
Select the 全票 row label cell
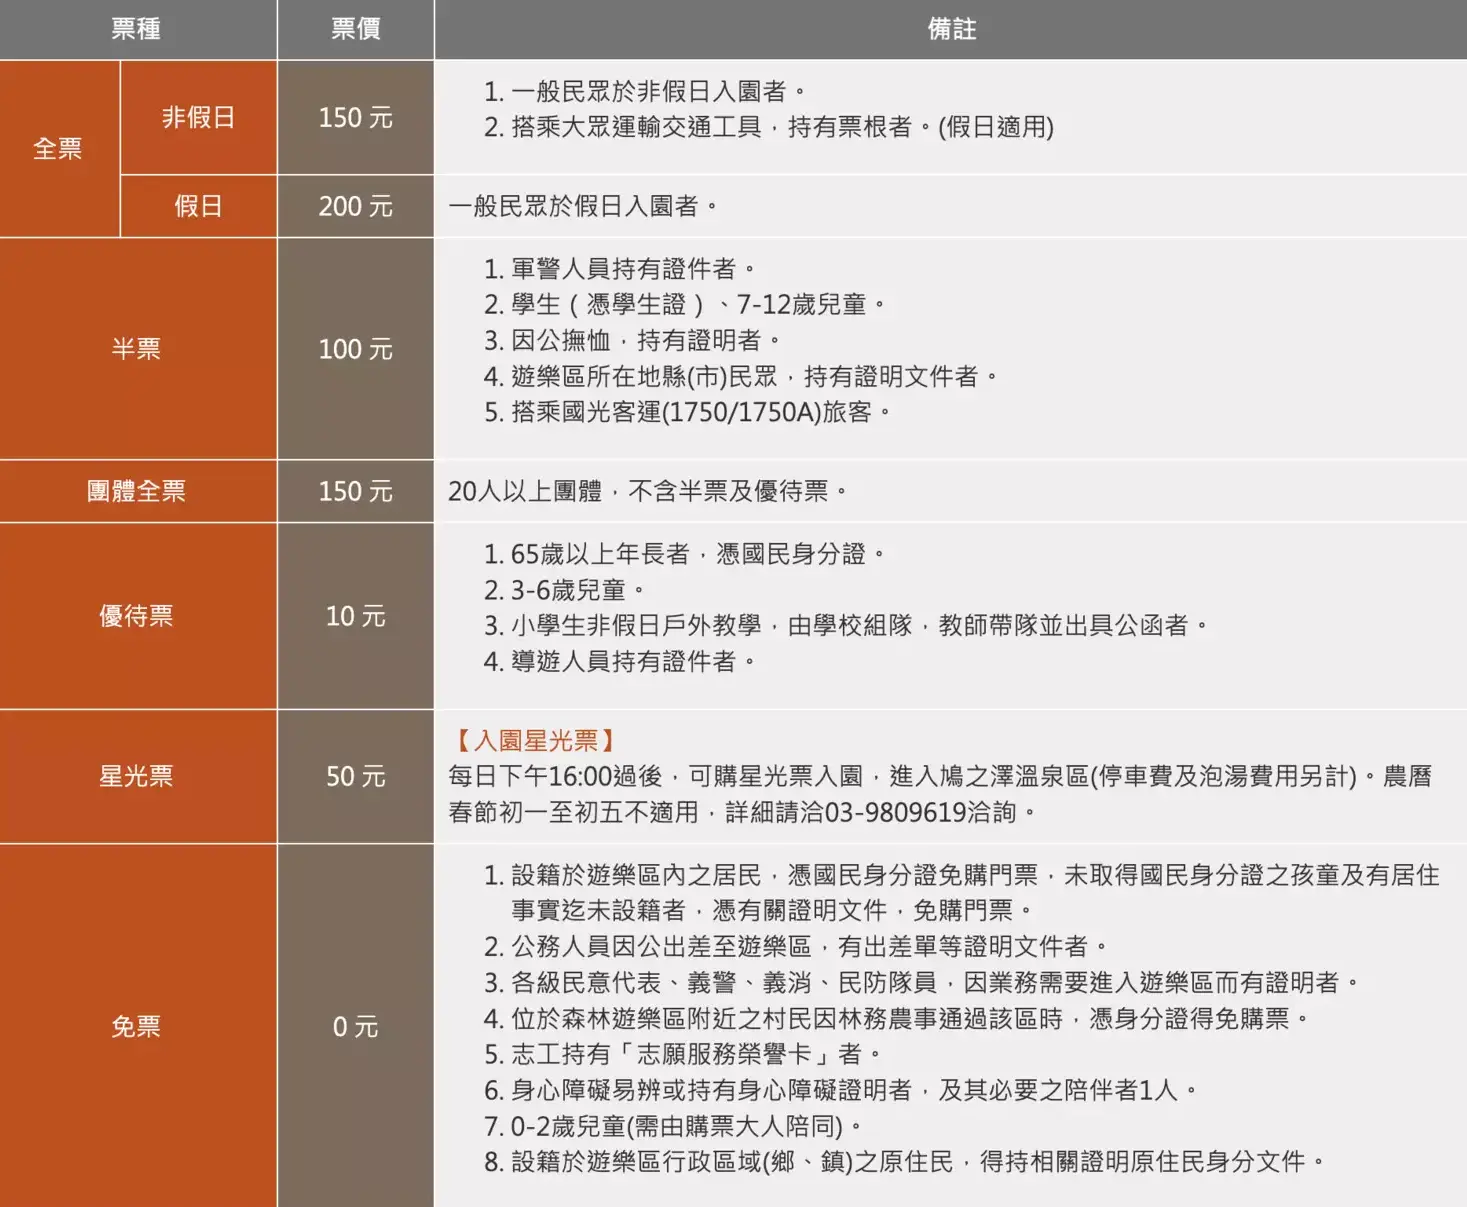[58, 148]
